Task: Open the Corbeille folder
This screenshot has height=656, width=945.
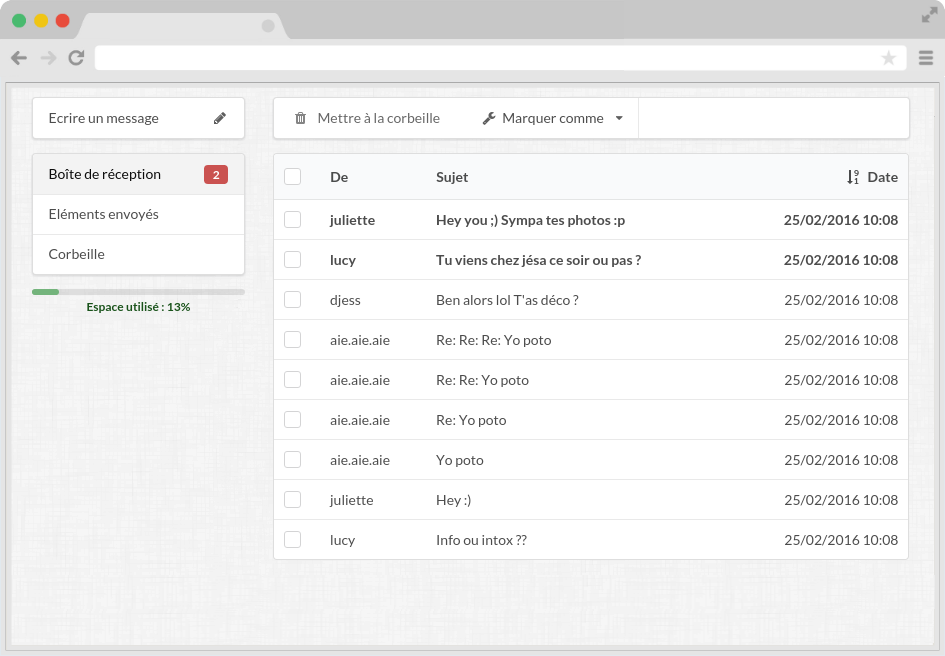Action: [x=138, y=254]
